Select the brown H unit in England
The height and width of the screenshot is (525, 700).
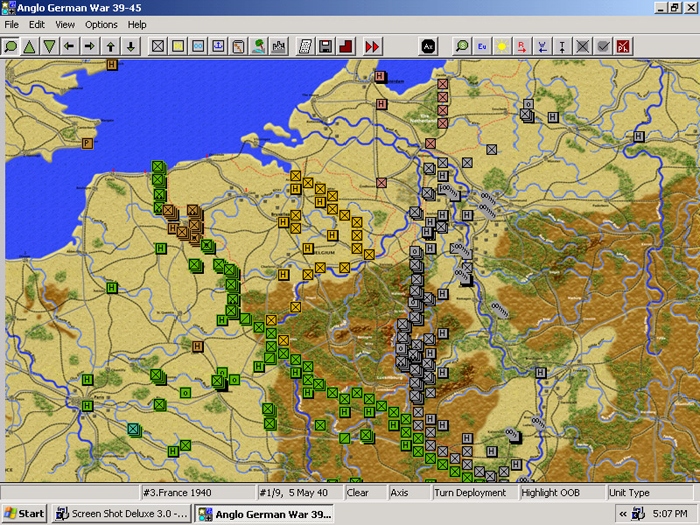click(x=112, y=65)
